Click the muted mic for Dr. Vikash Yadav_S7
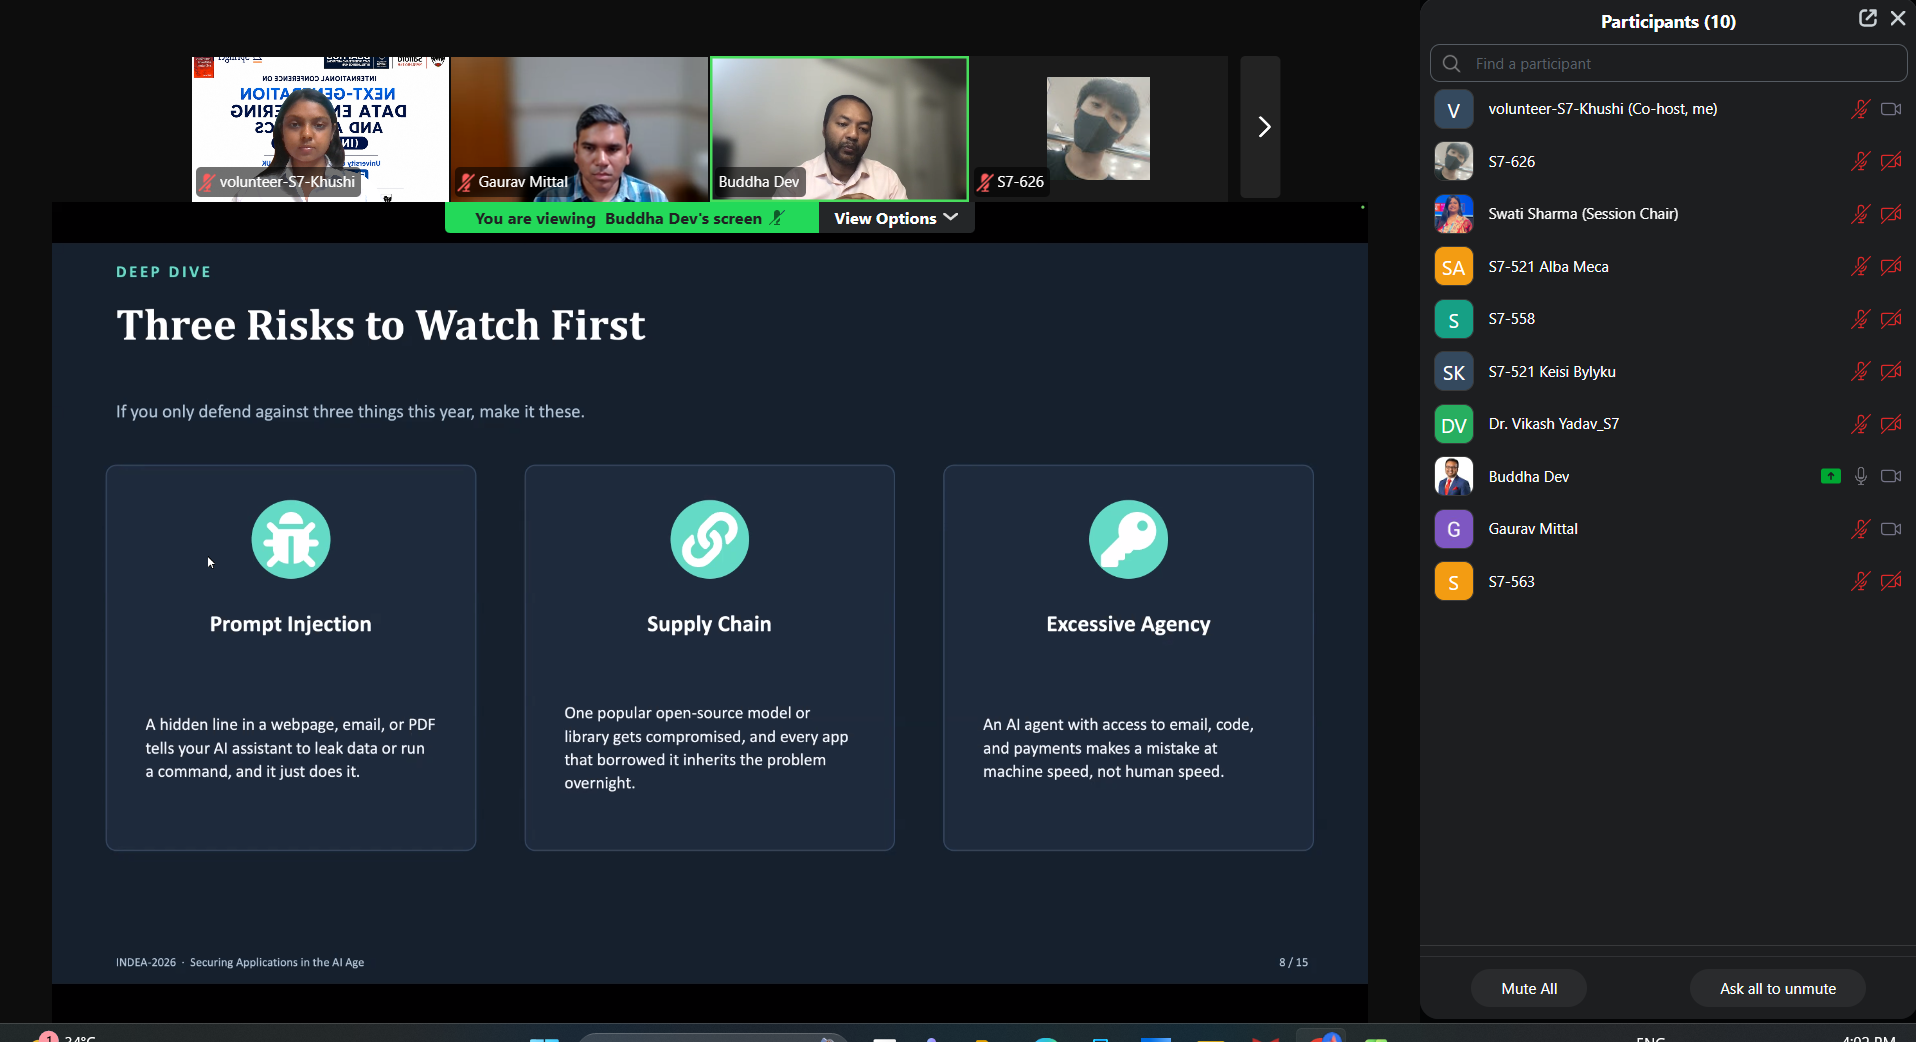The height and width of the screenshot is (1042, 1916). click(x=1860, y=424)
